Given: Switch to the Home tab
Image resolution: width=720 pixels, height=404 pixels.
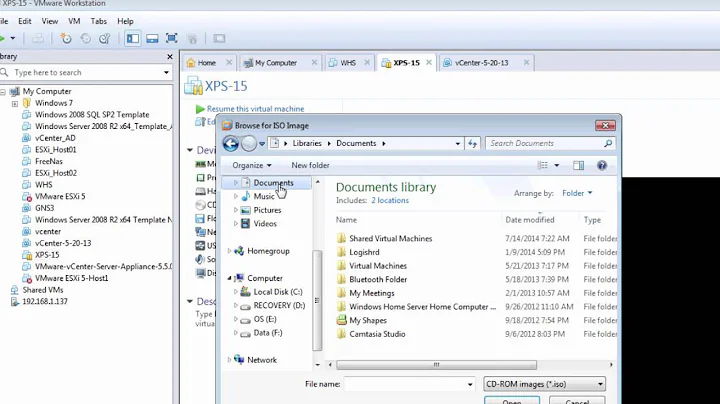Looking at the screenshot, I should pos(206,63).
